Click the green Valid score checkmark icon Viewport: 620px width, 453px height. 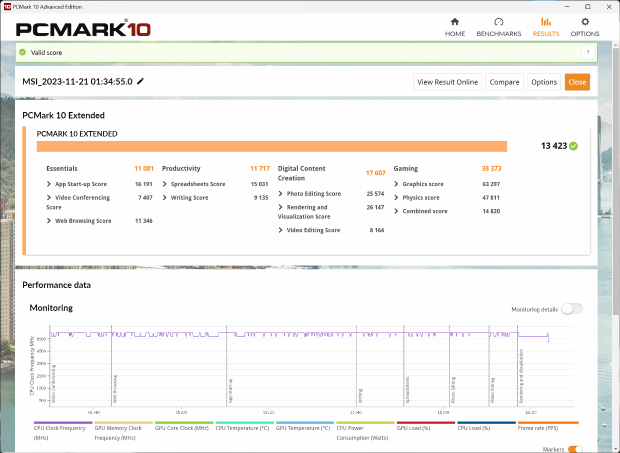coord(23,52)
